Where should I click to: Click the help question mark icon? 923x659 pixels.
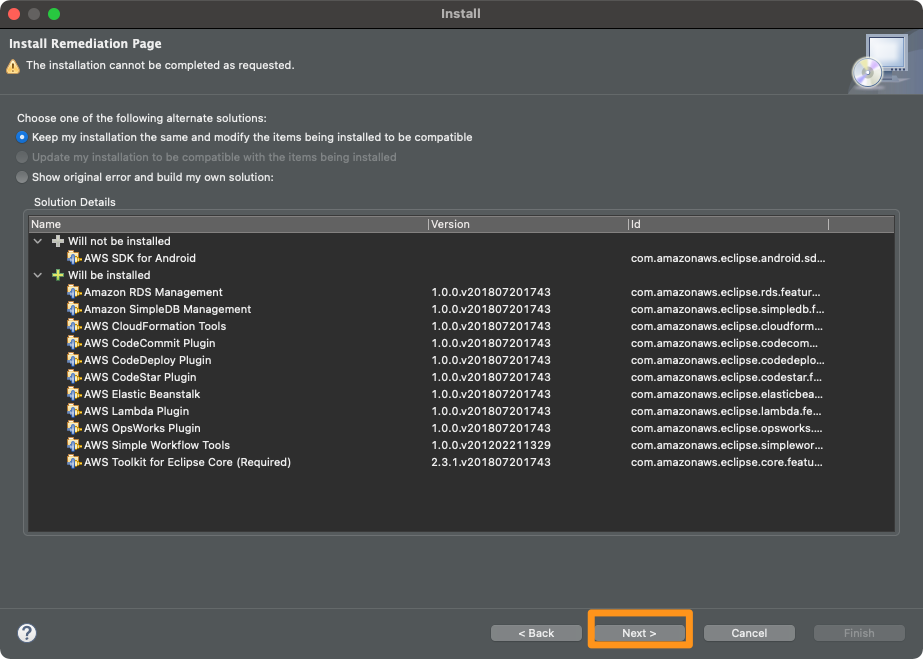[x=27, y=633]
